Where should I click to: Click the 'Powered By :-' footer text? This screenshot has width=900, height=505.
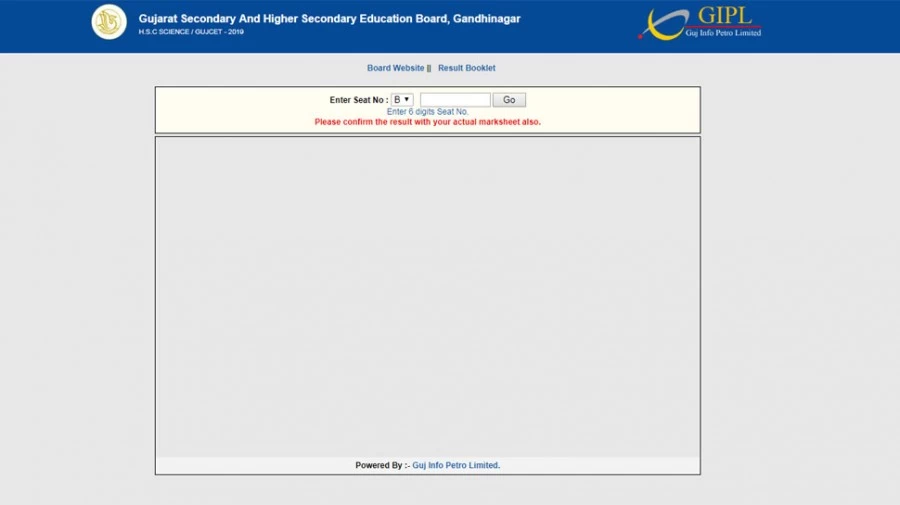382,465
